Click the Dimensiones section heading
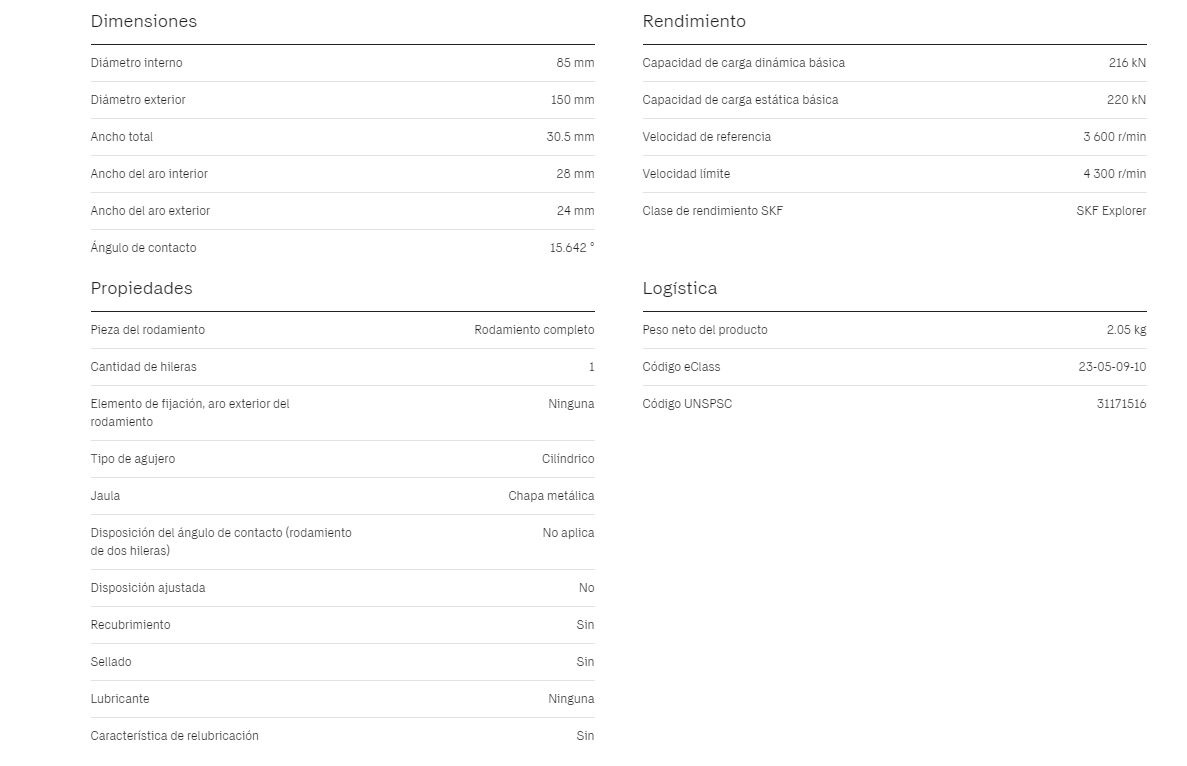 (143, 21)
